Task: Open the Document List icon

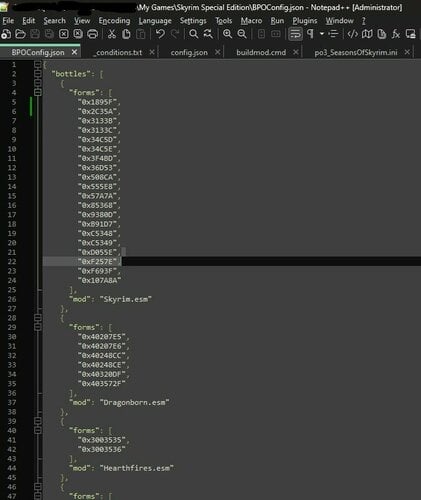Action: [x=382, y=34]
